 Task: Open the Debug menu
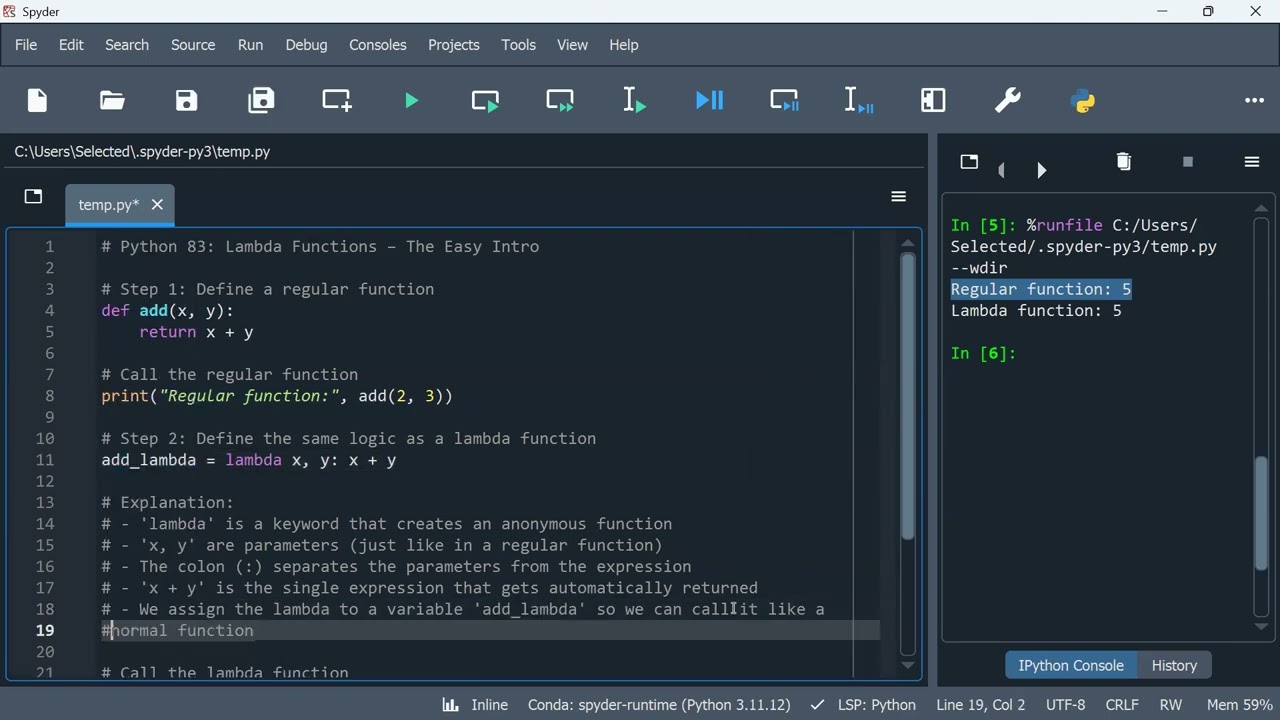click(306, 45)
